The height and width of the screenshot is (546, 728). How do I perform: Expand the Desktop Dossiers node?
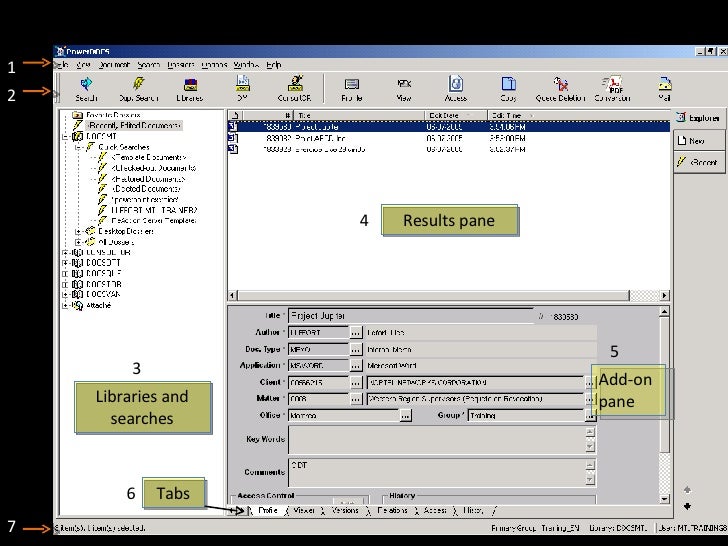point(78,231)
